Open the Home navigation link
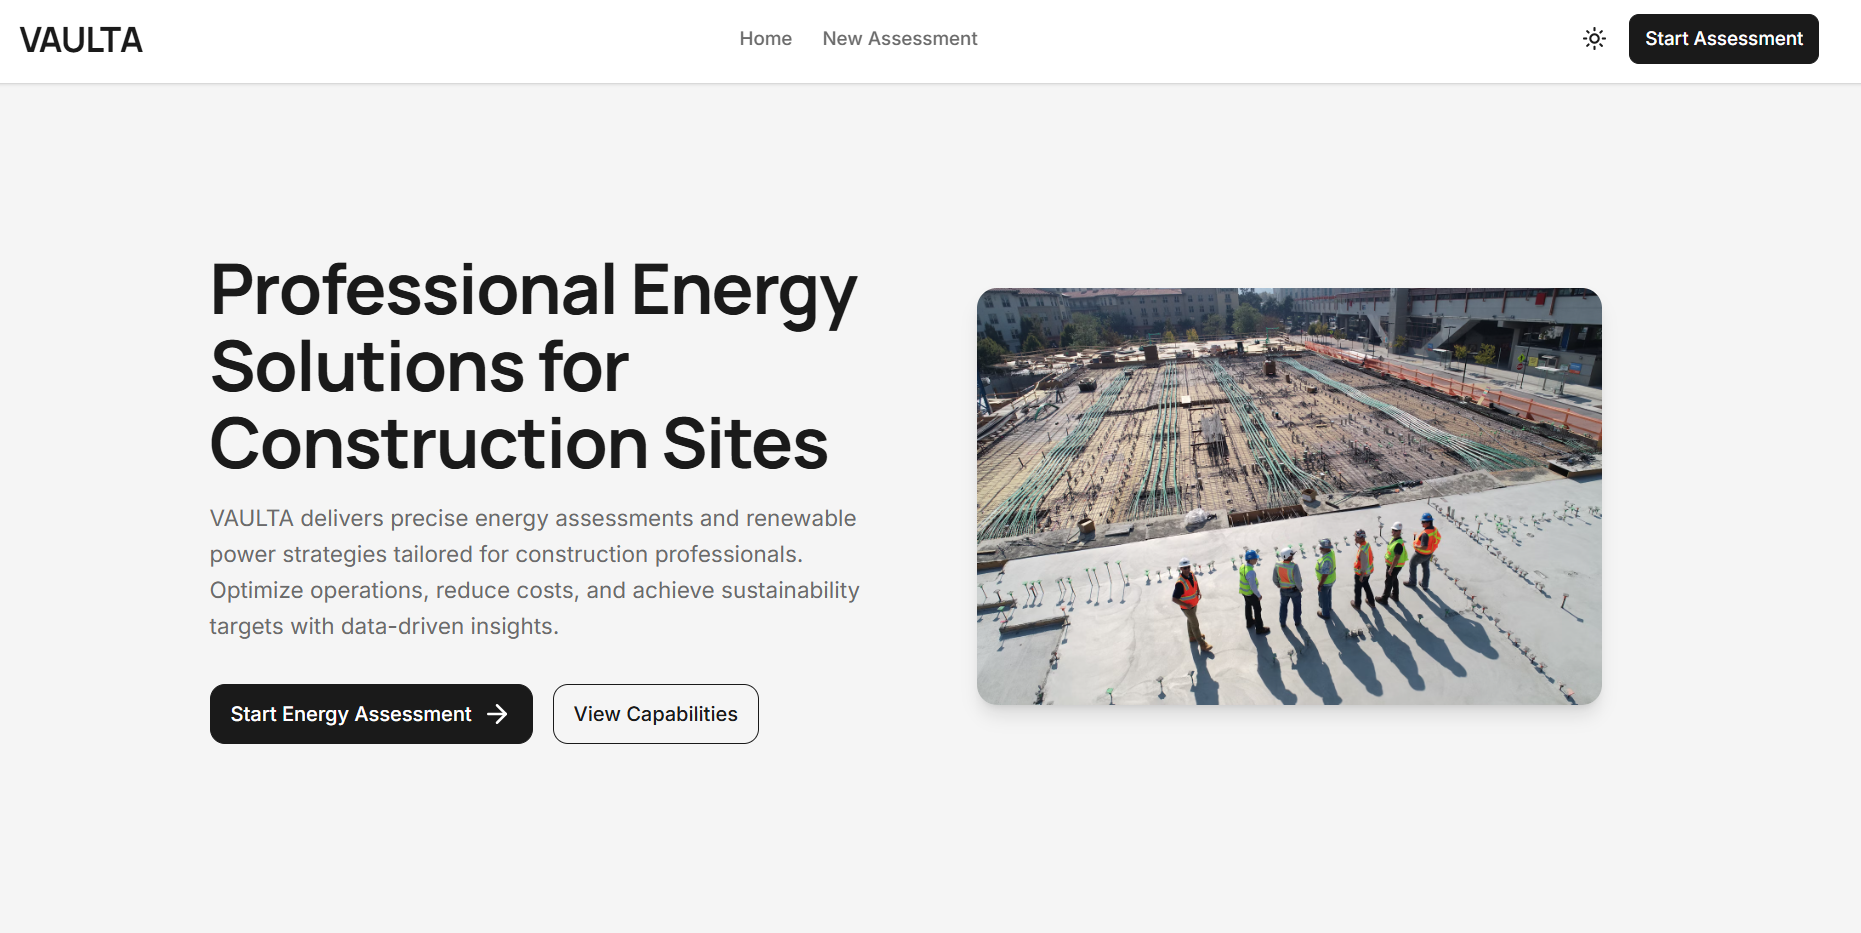 [765, 39]
